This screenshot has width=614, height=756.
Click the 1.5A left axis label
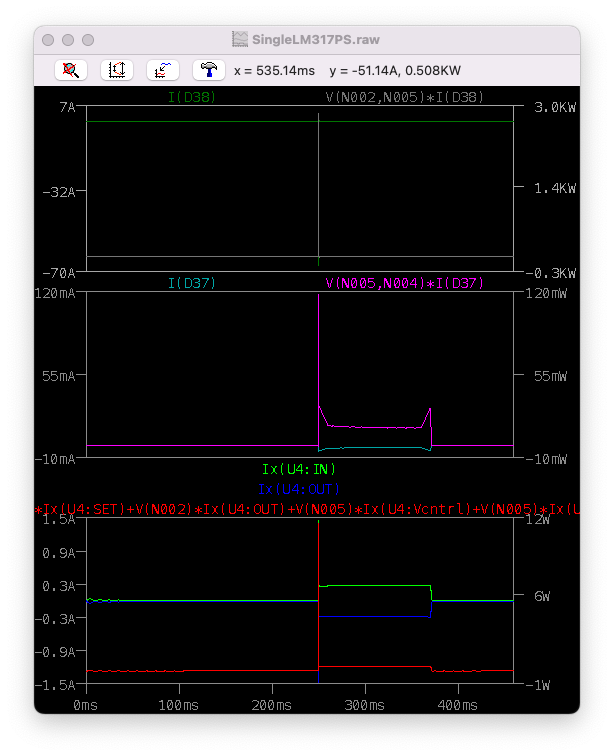[x=59, y=520]
